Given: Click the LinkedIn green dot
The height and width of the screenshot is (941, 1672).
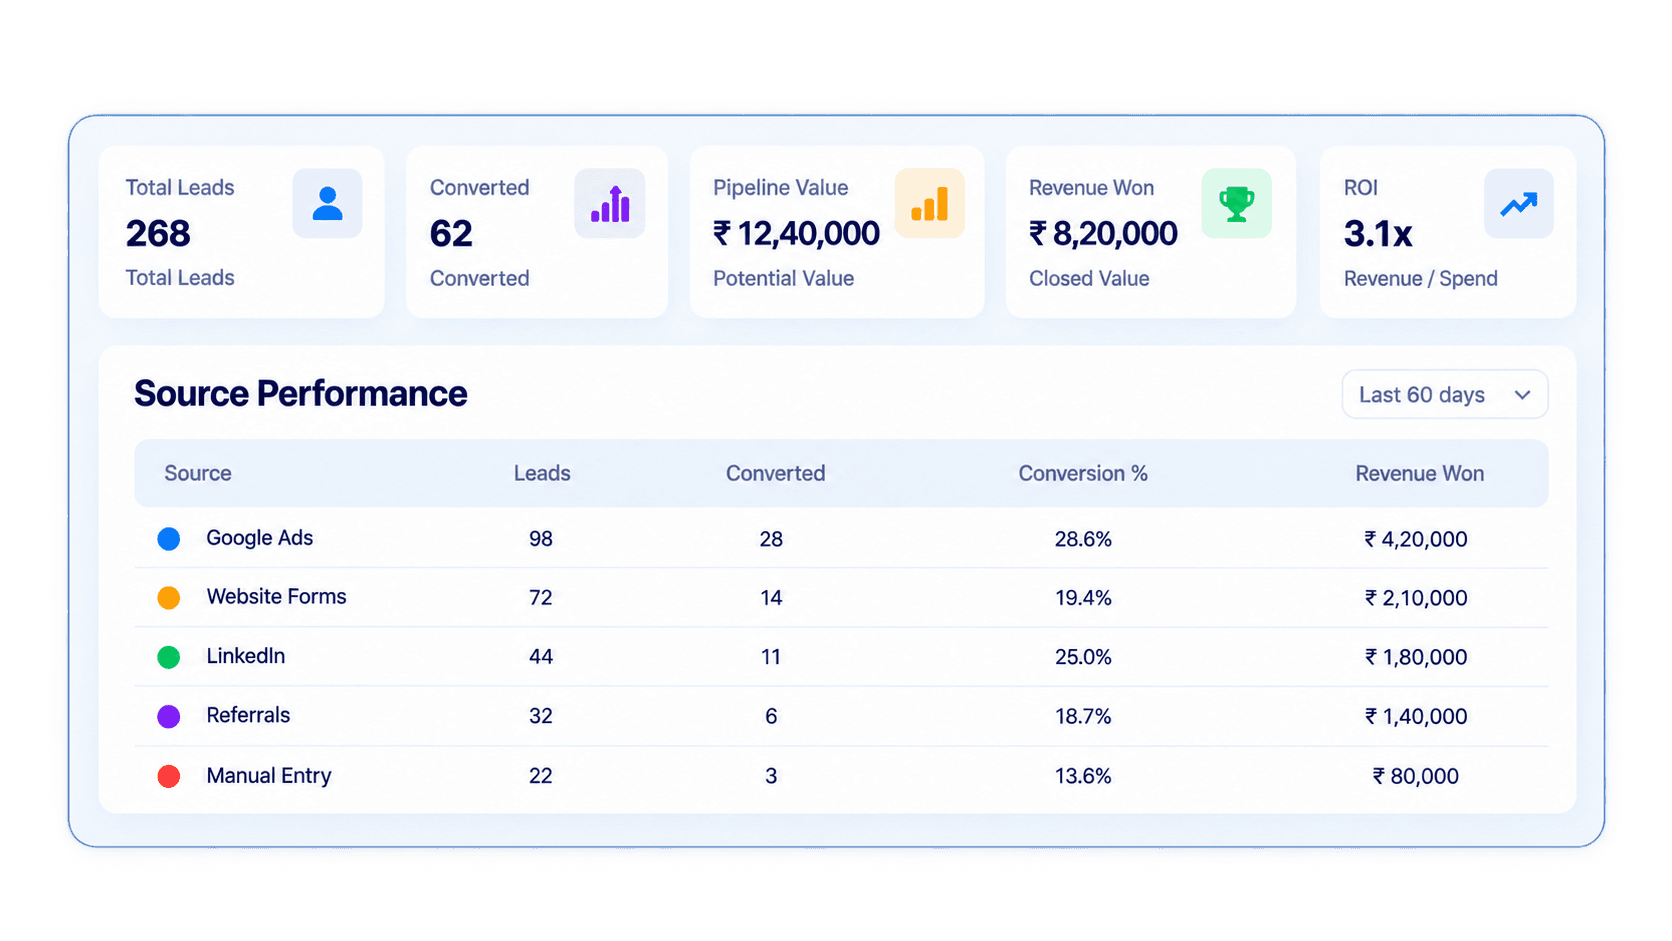Looking at the screenshot, I should [x=169, y=657].
